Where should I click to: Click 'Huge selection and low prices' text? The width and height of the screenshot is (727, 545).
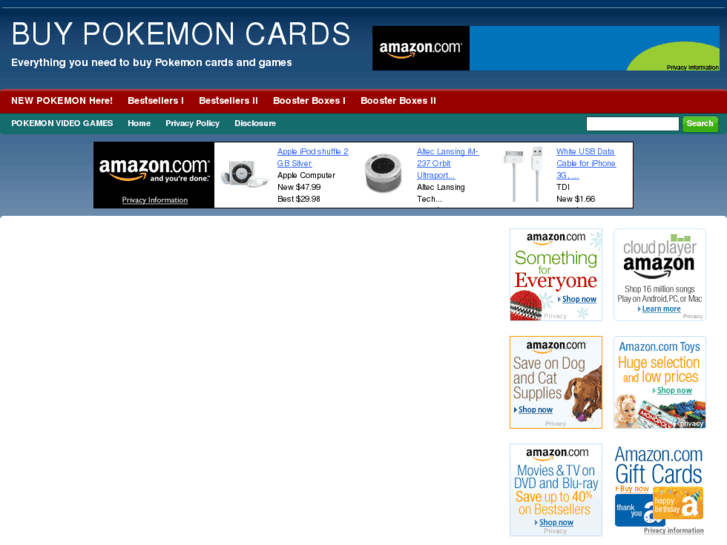(659, 369)
